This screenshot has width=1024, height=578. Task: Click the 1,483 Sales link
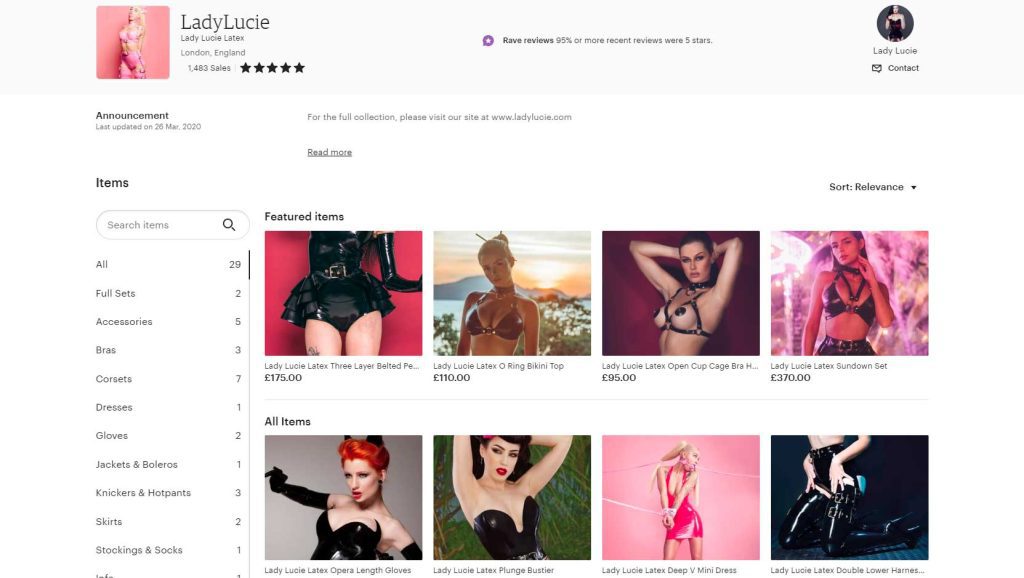pos(209,68)
